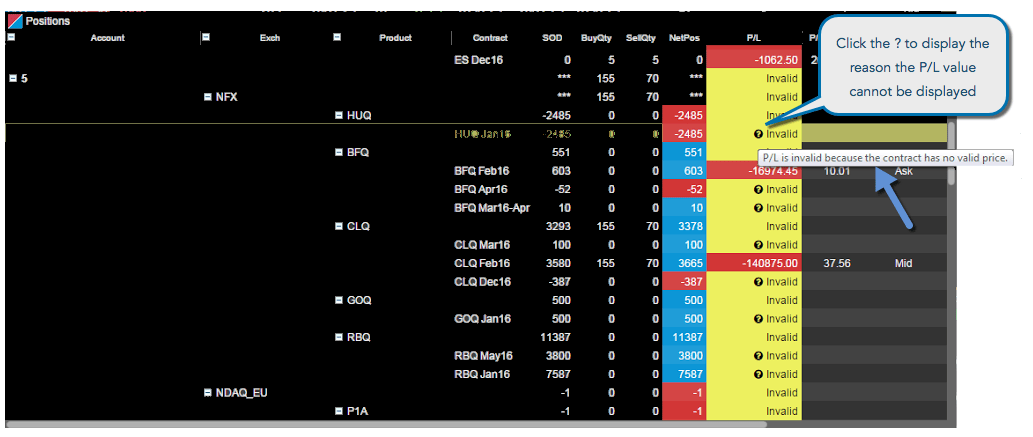Collapse the HUQ product group
Viewport: 1033px width, 437px height.
click(x=339, y=115)
